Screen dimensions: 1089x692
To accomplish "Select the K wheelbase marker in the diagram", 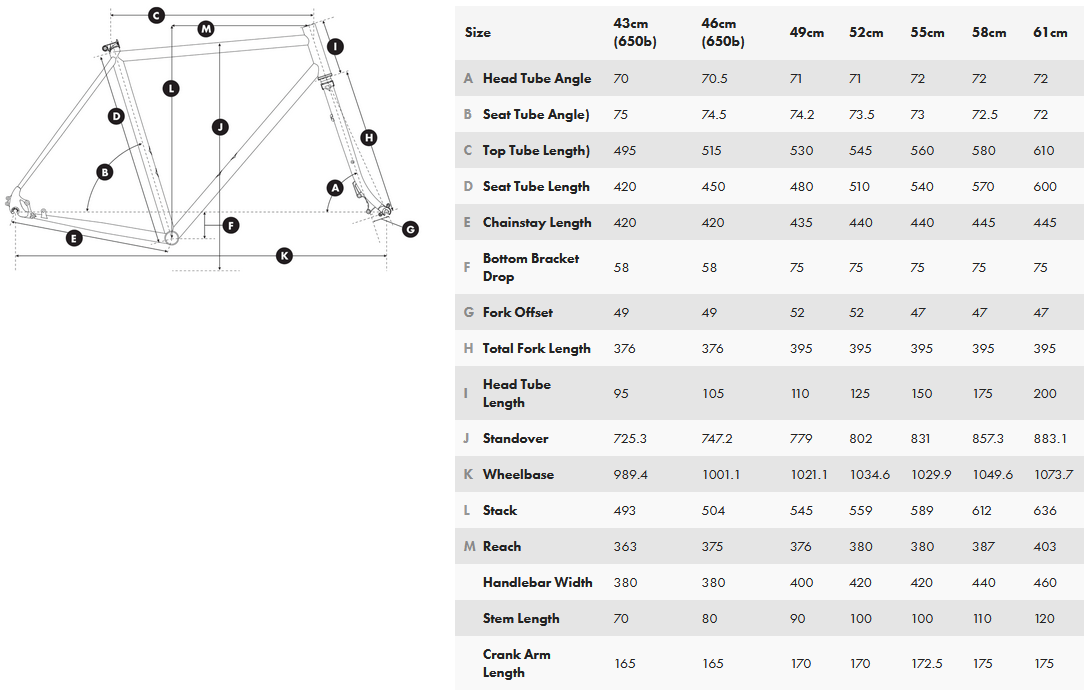I will point(284,256).
